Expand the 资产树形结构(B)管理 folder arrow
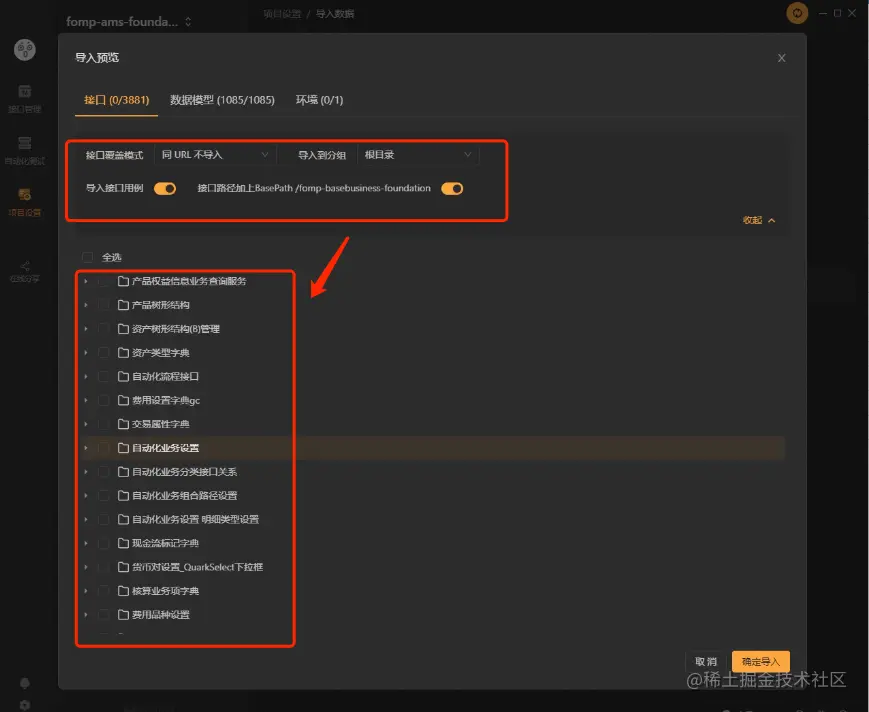The width and height of the screenshot is (869, 712). click(86, 329)
